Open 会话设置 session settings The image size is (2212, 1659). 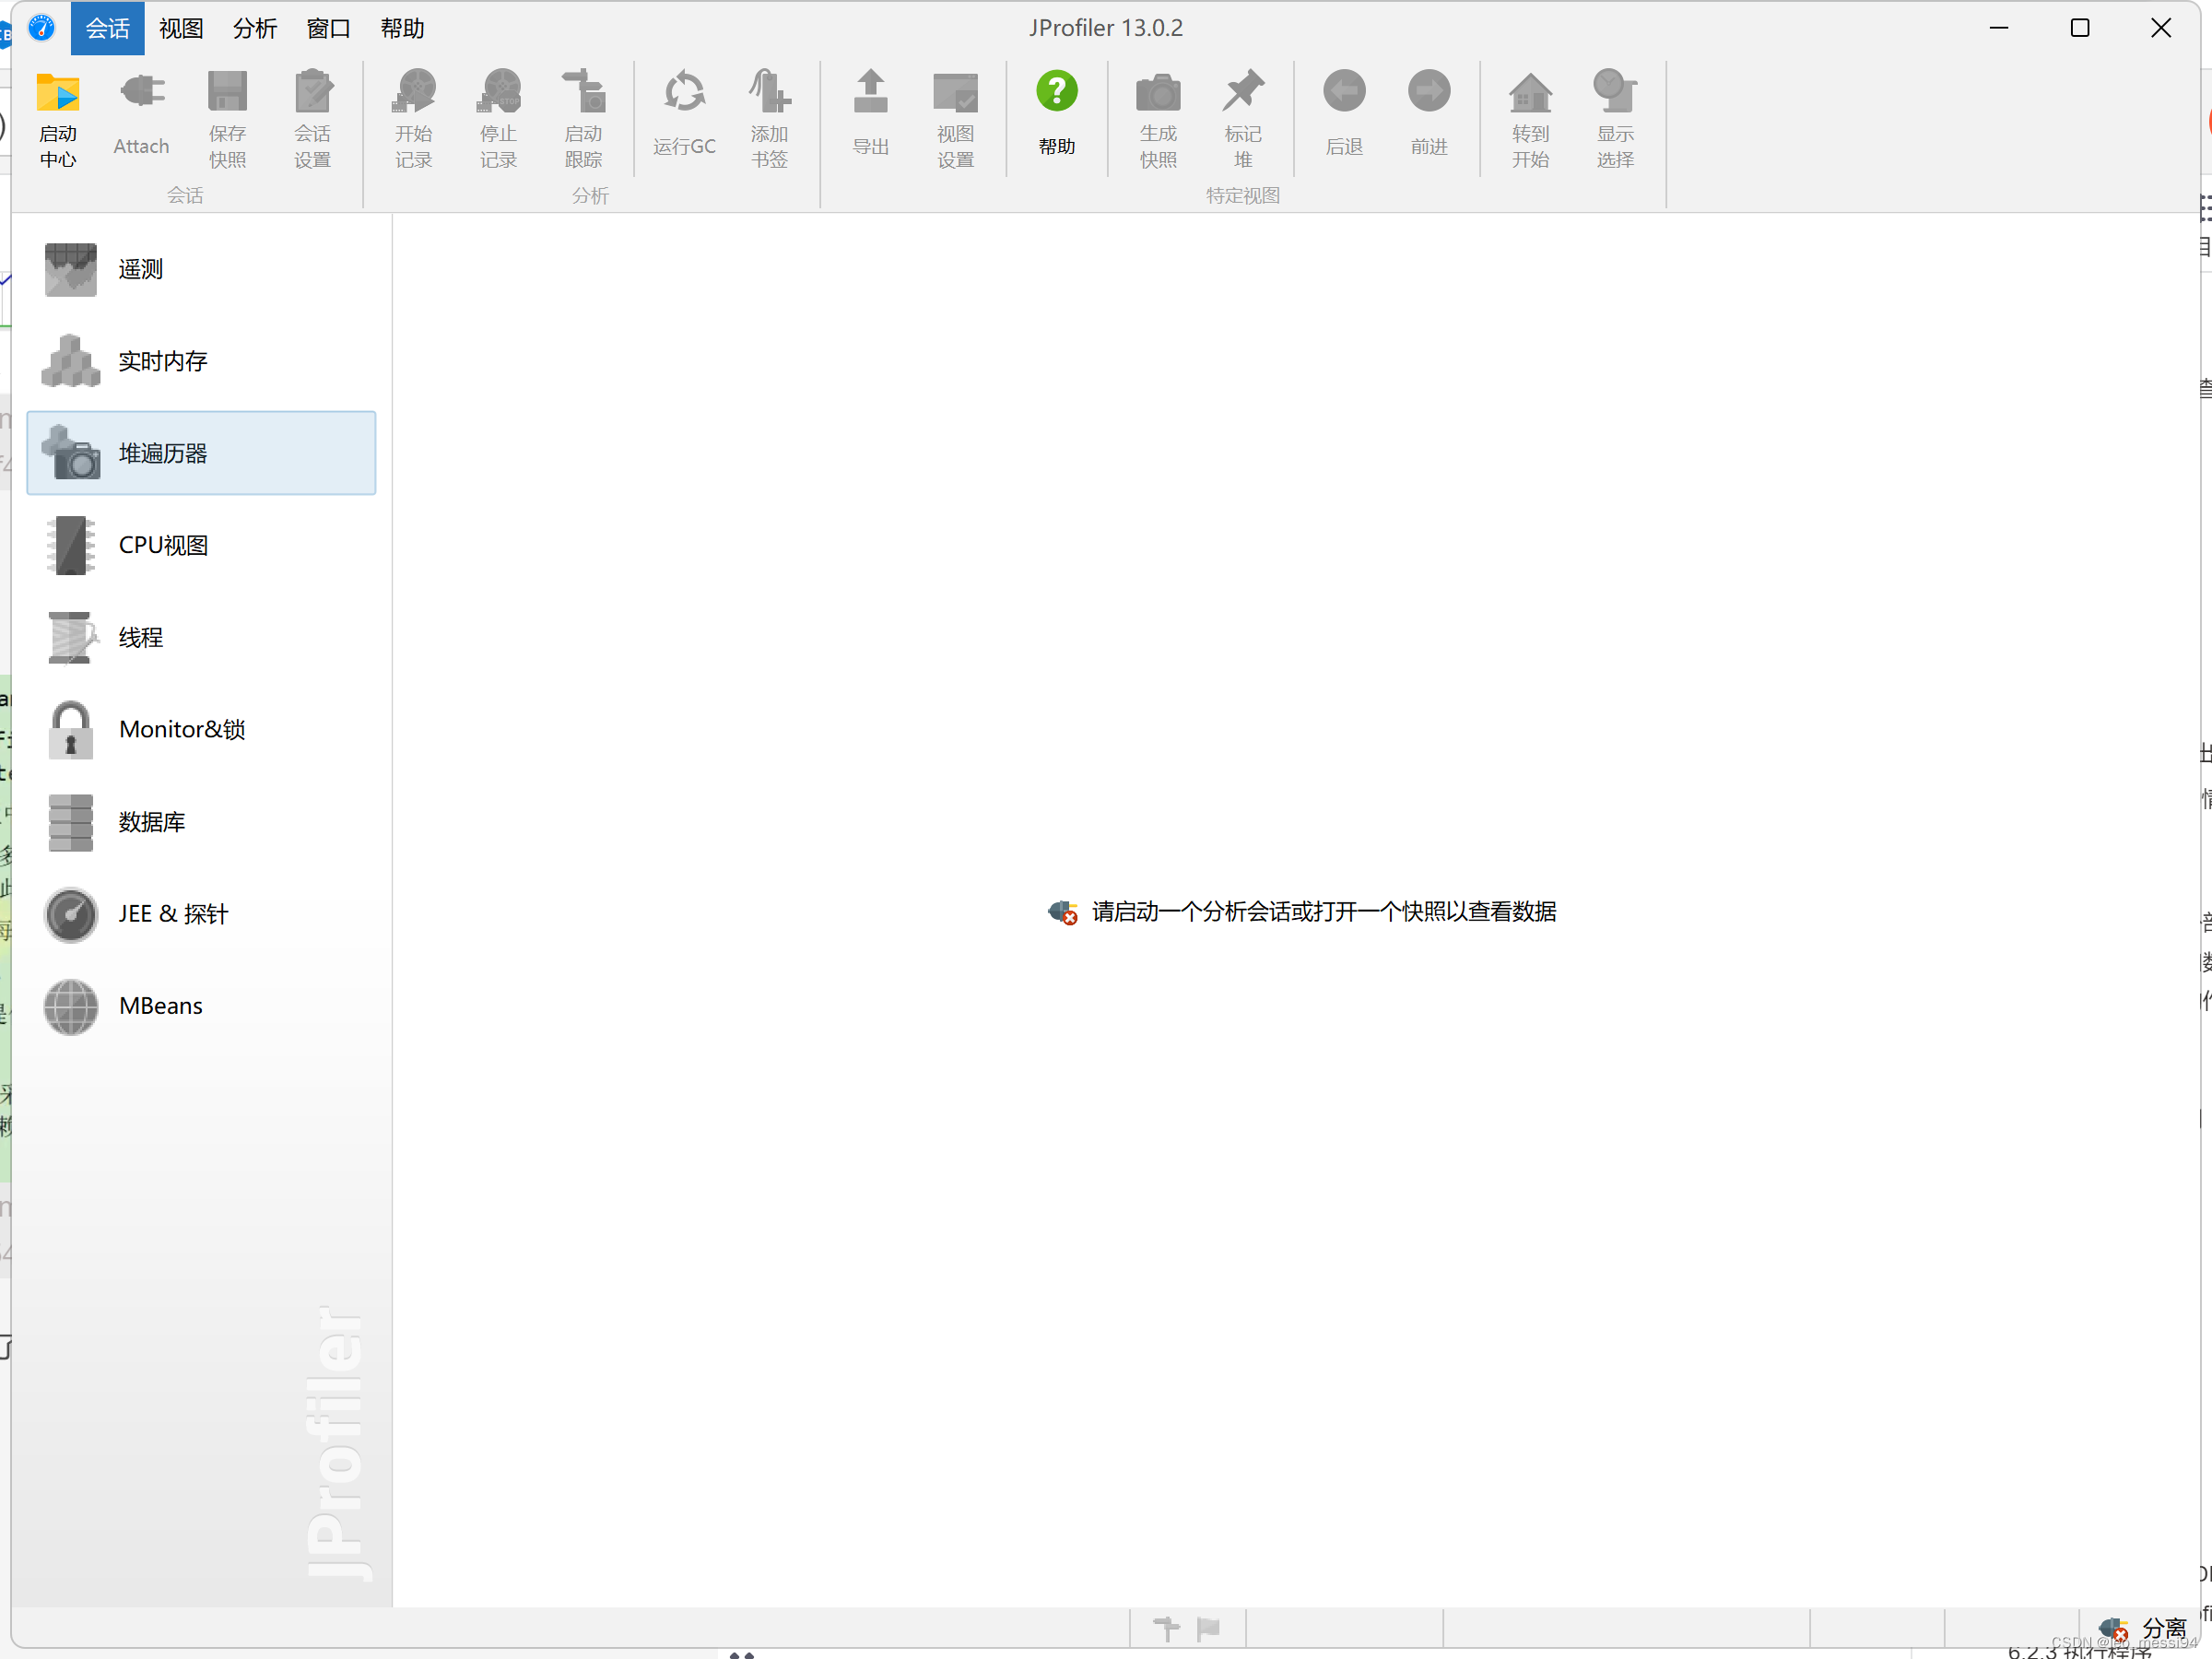pos(312,119)
